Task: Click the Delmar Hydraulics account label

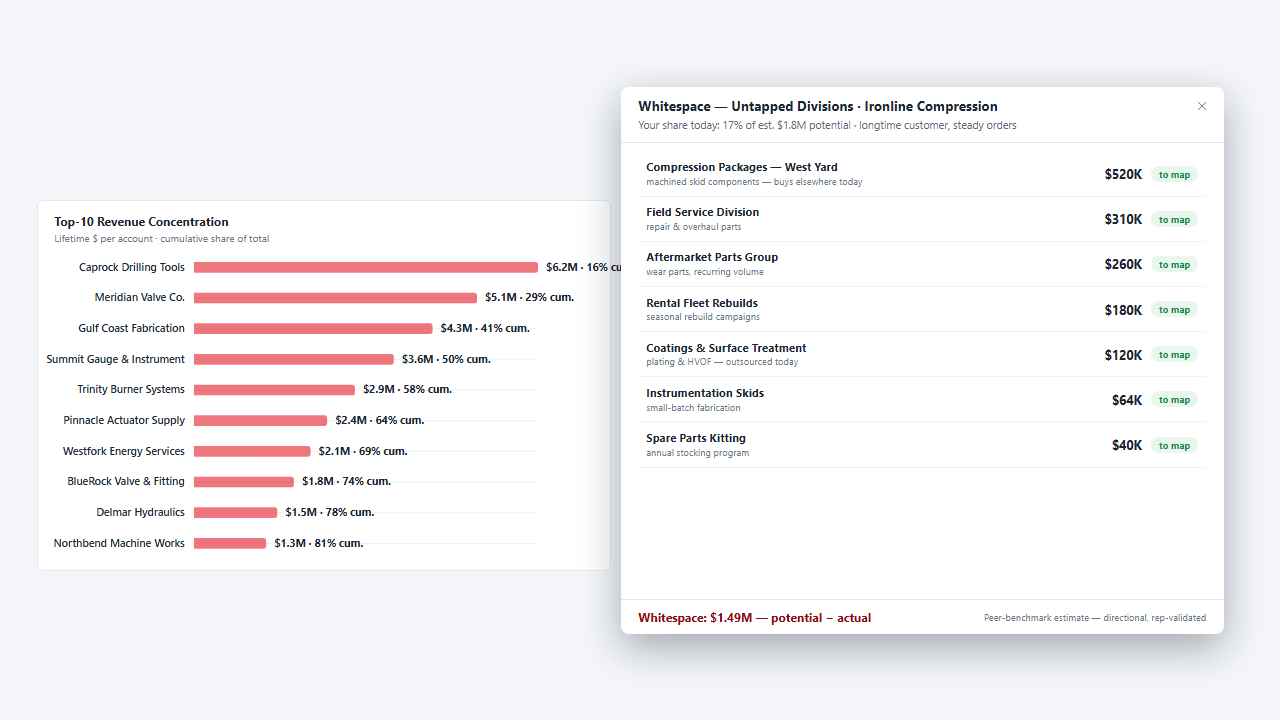Action: (140, 512)
